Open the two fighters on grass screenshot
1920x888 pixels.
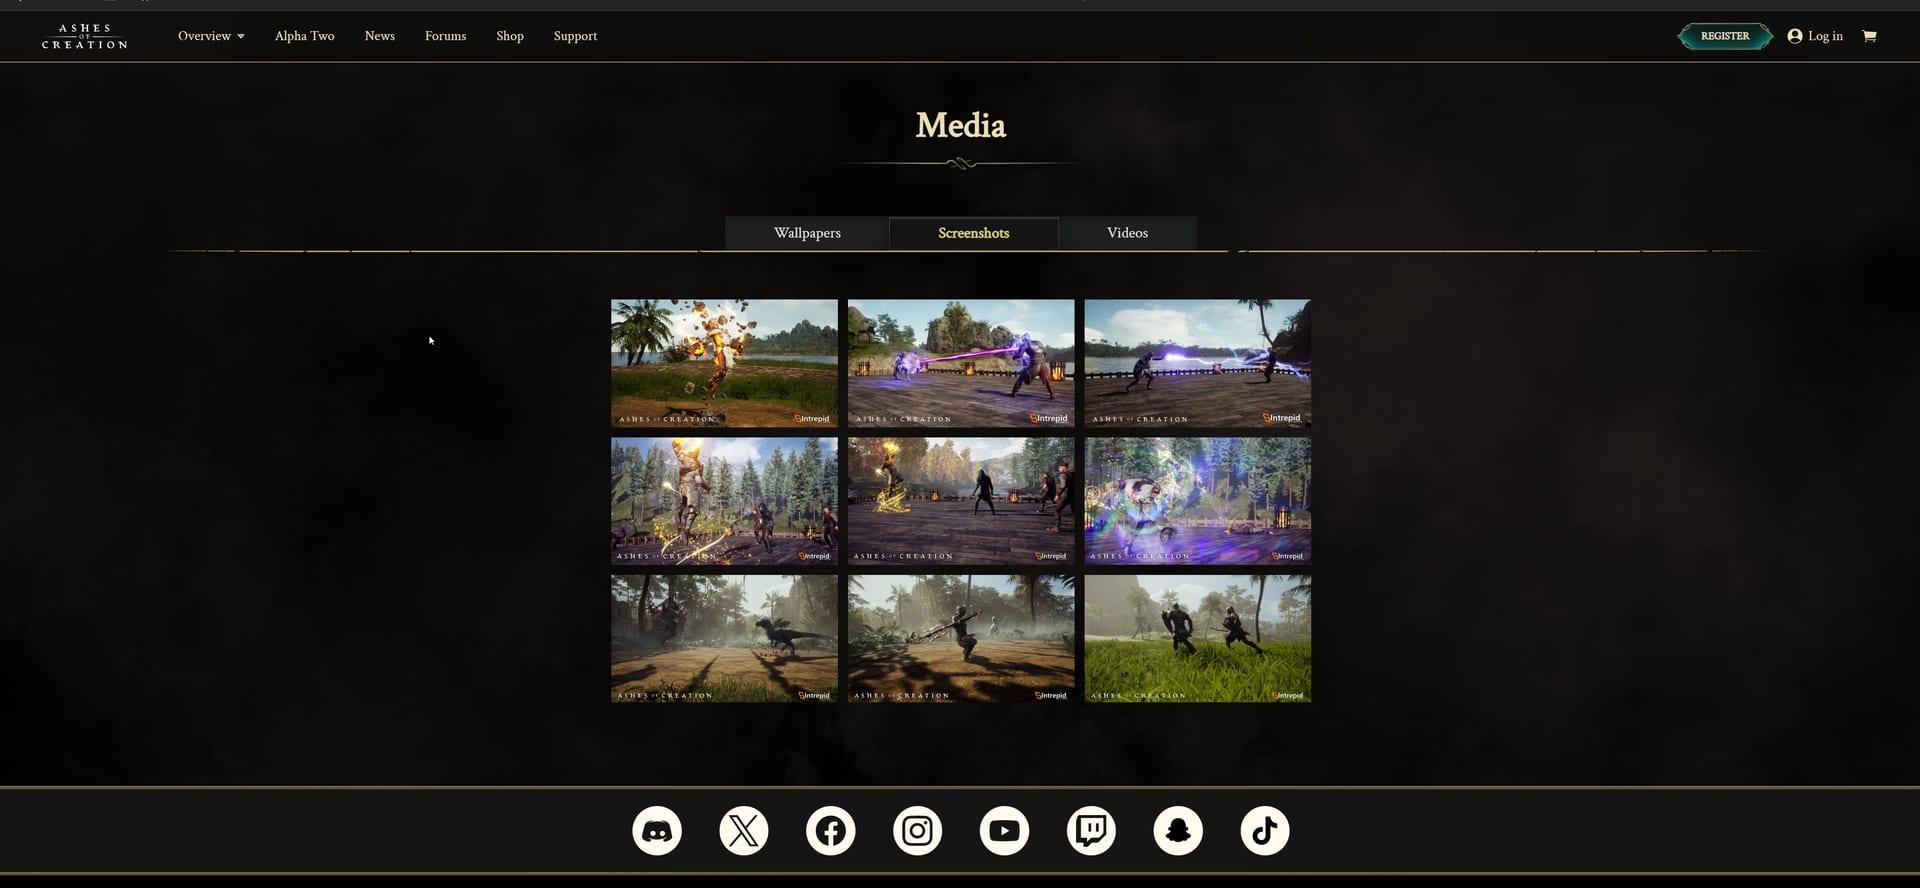coord(1198,638)
